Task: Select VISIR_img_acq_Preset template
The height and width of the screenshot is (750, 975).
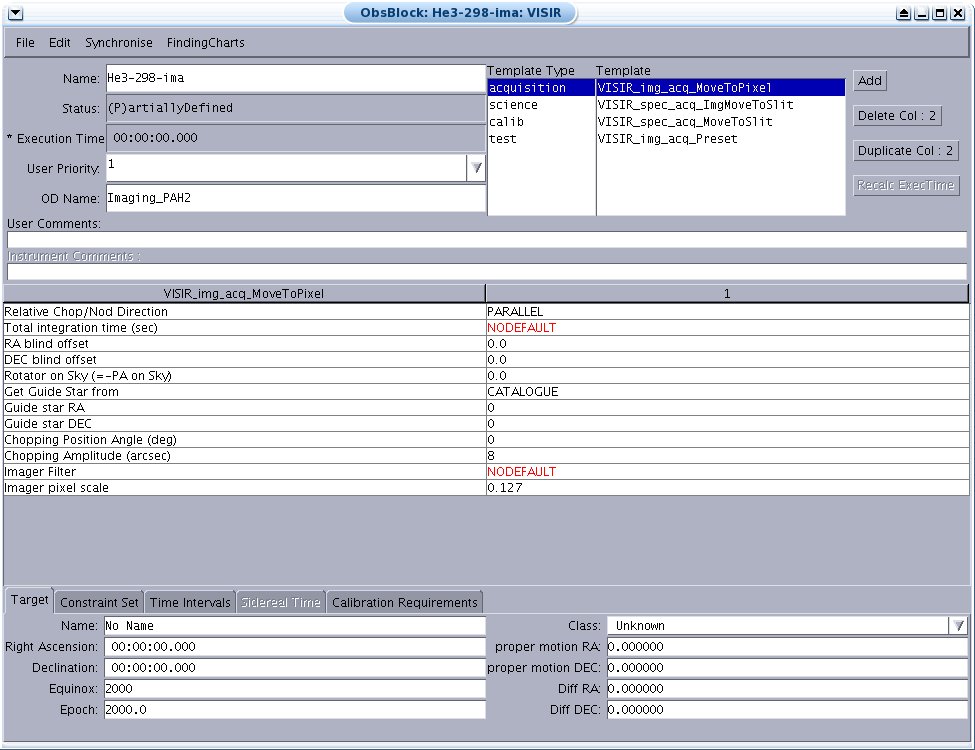Action: pyautogui.click(x=721, y=139)
